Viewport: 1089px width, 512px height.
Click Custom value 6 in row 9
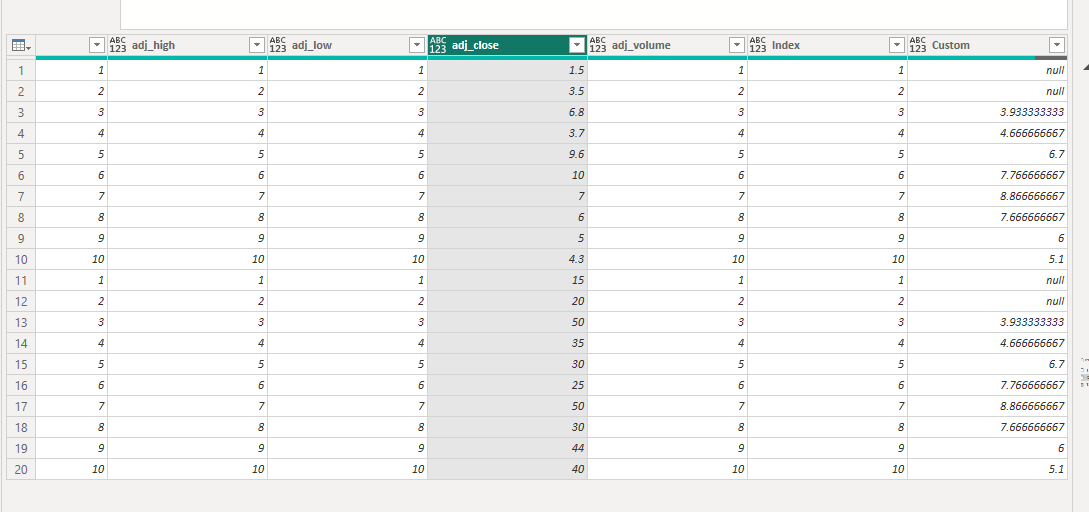point(988,238)
